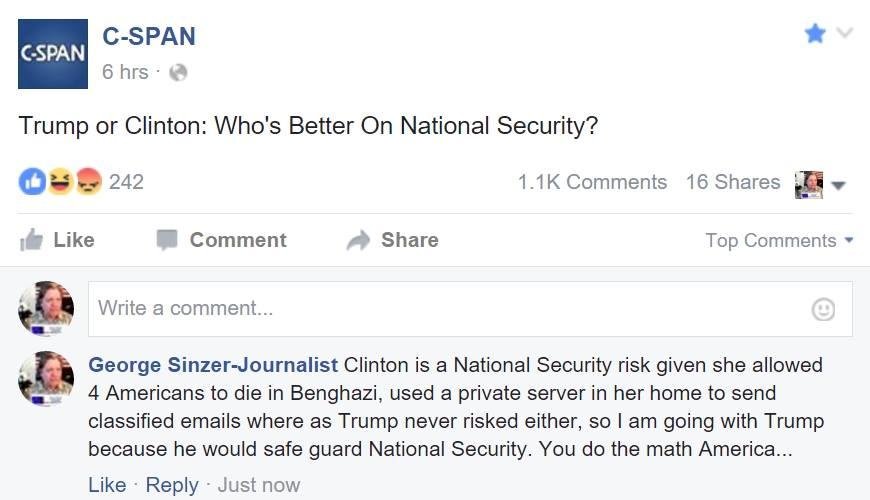Expand the Top Comments sort dropdown
The height and width of the screenshot is (500, 870).
pyautogui.click(x=779, y=240)
